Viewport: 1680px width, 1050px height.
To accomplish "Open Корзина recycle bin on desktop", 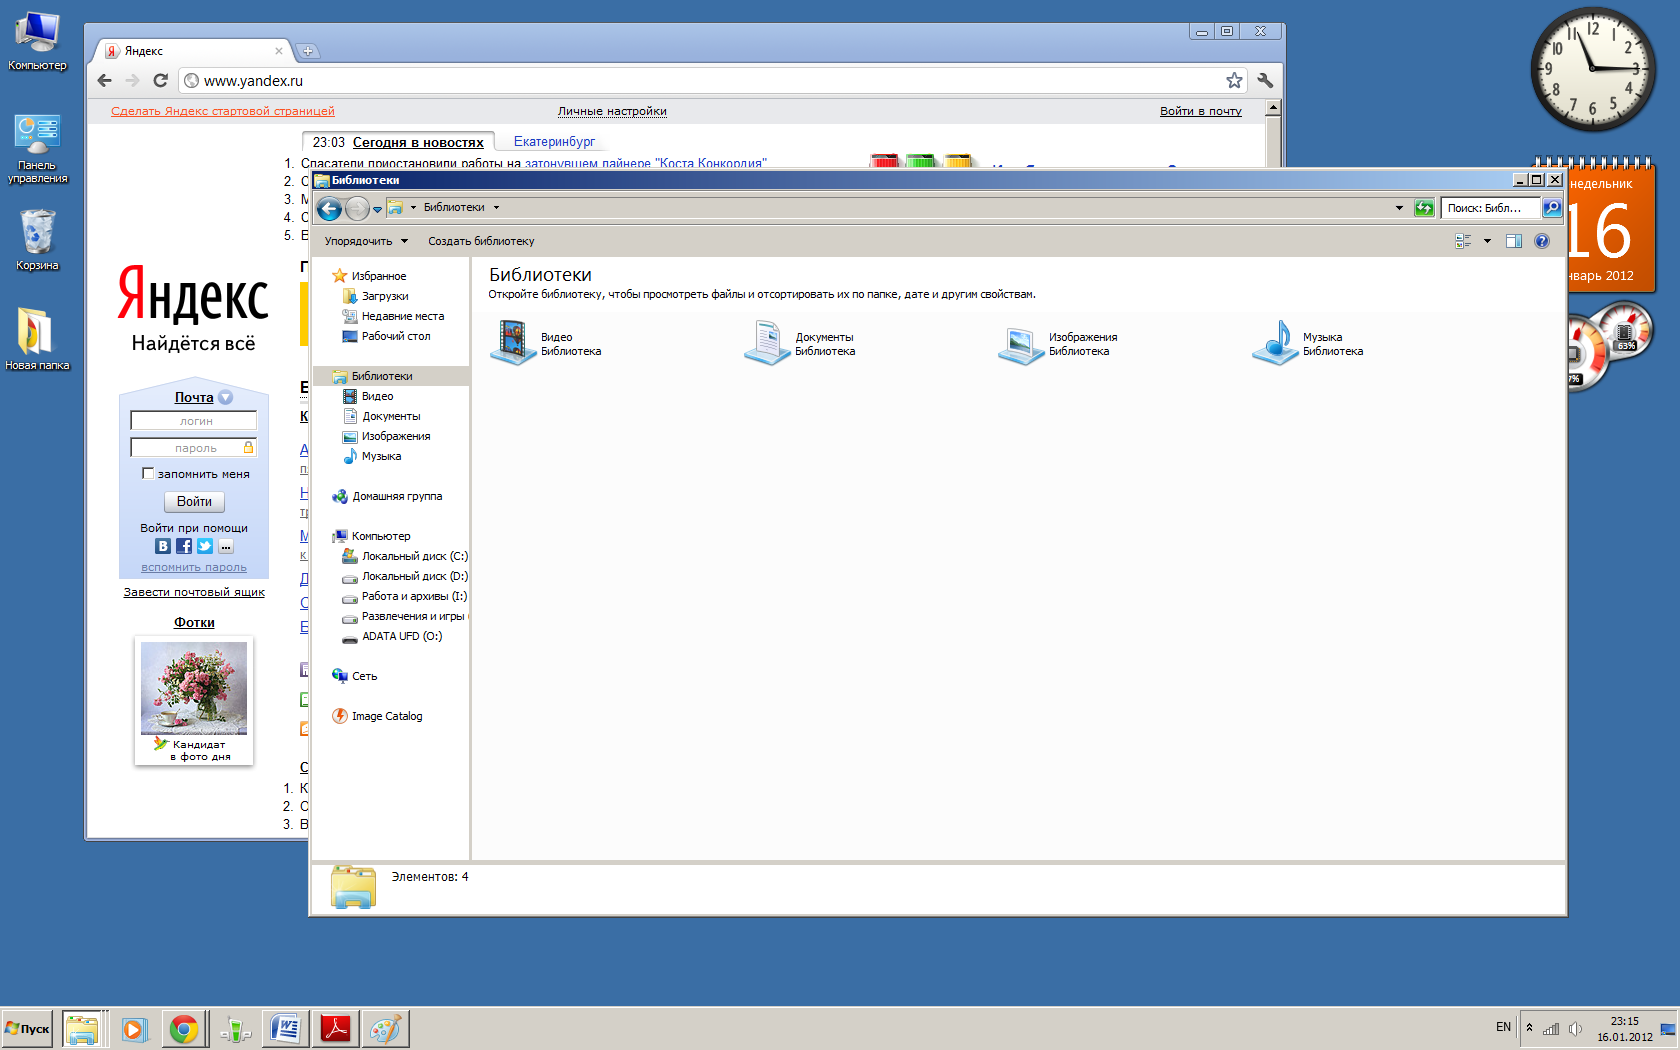I will [x=37, y=239].
